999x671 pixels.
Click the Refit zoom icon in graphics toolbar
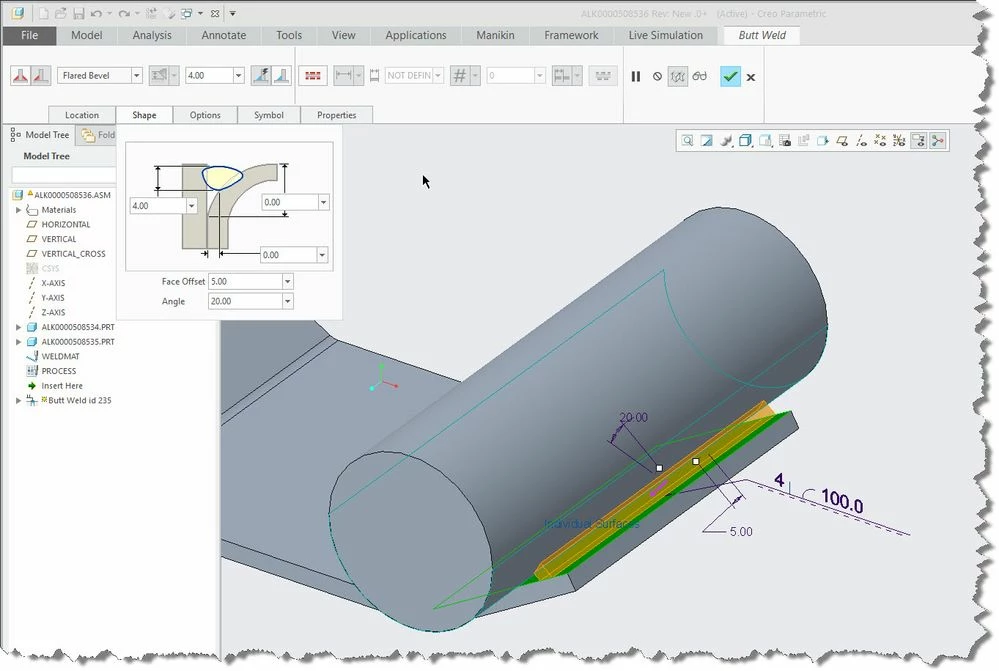[x=687, y=141]
